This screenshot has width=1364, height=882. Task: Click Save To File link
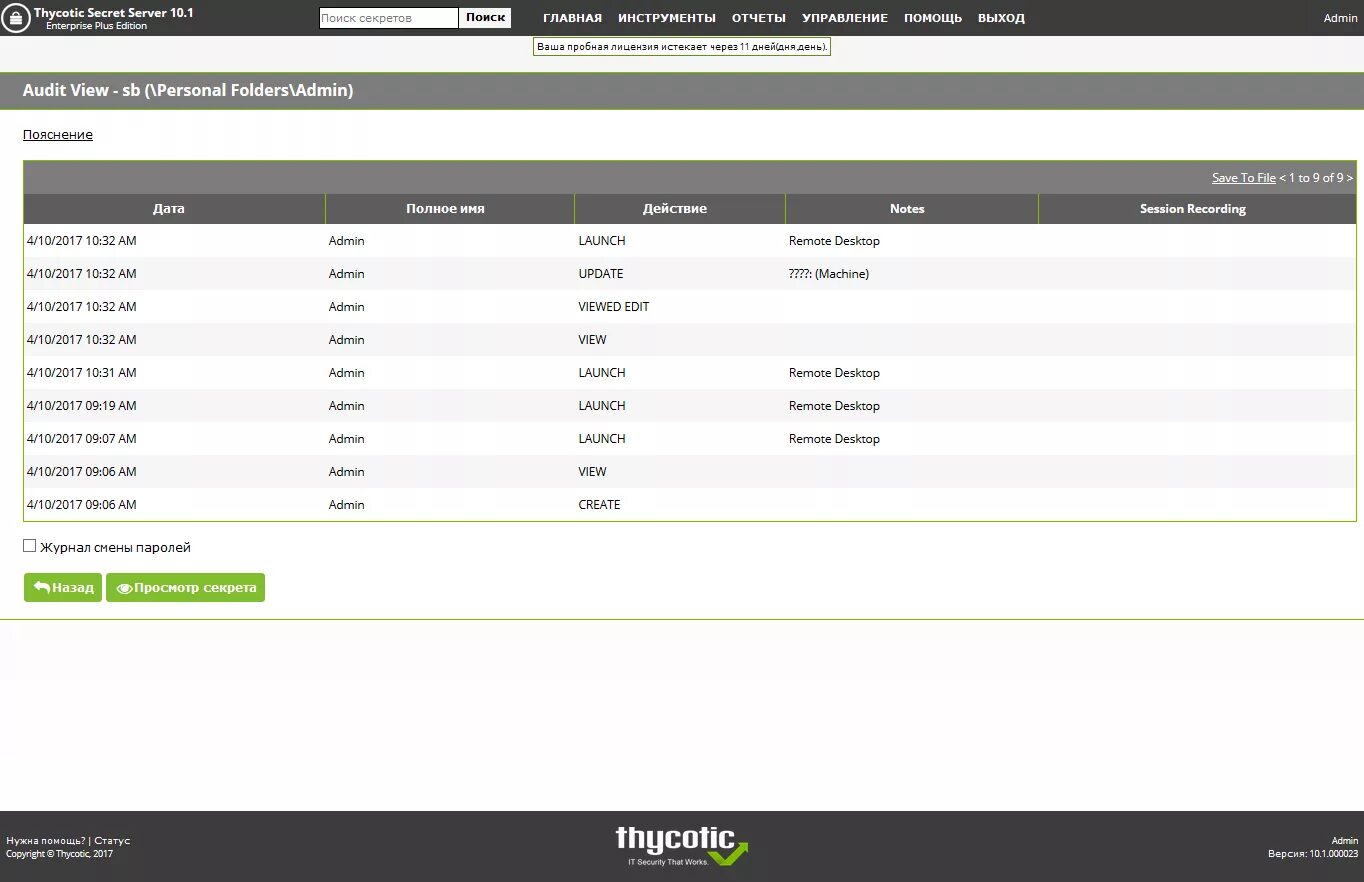[1244, 178]
